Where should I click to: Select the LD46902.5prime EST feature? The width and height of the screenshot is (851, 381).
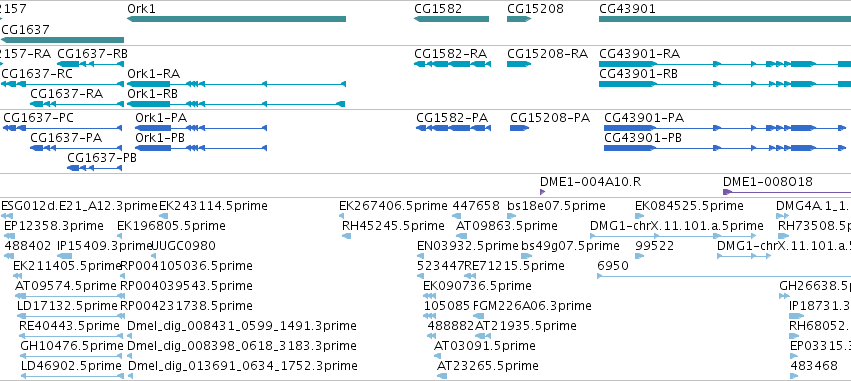(x=72, y=376)
